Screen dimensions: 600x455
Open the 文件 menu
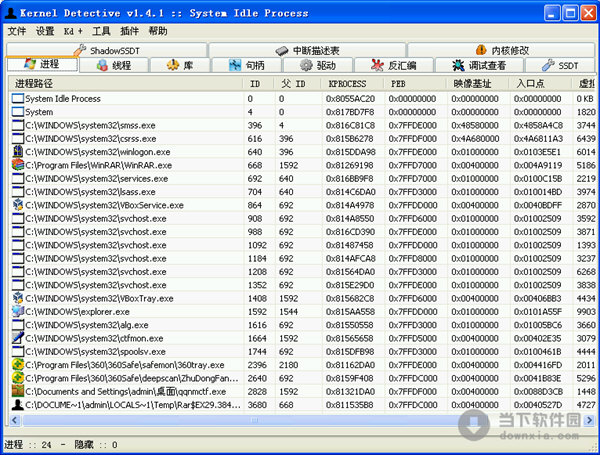pyautogui.click(x=17, y=31)
